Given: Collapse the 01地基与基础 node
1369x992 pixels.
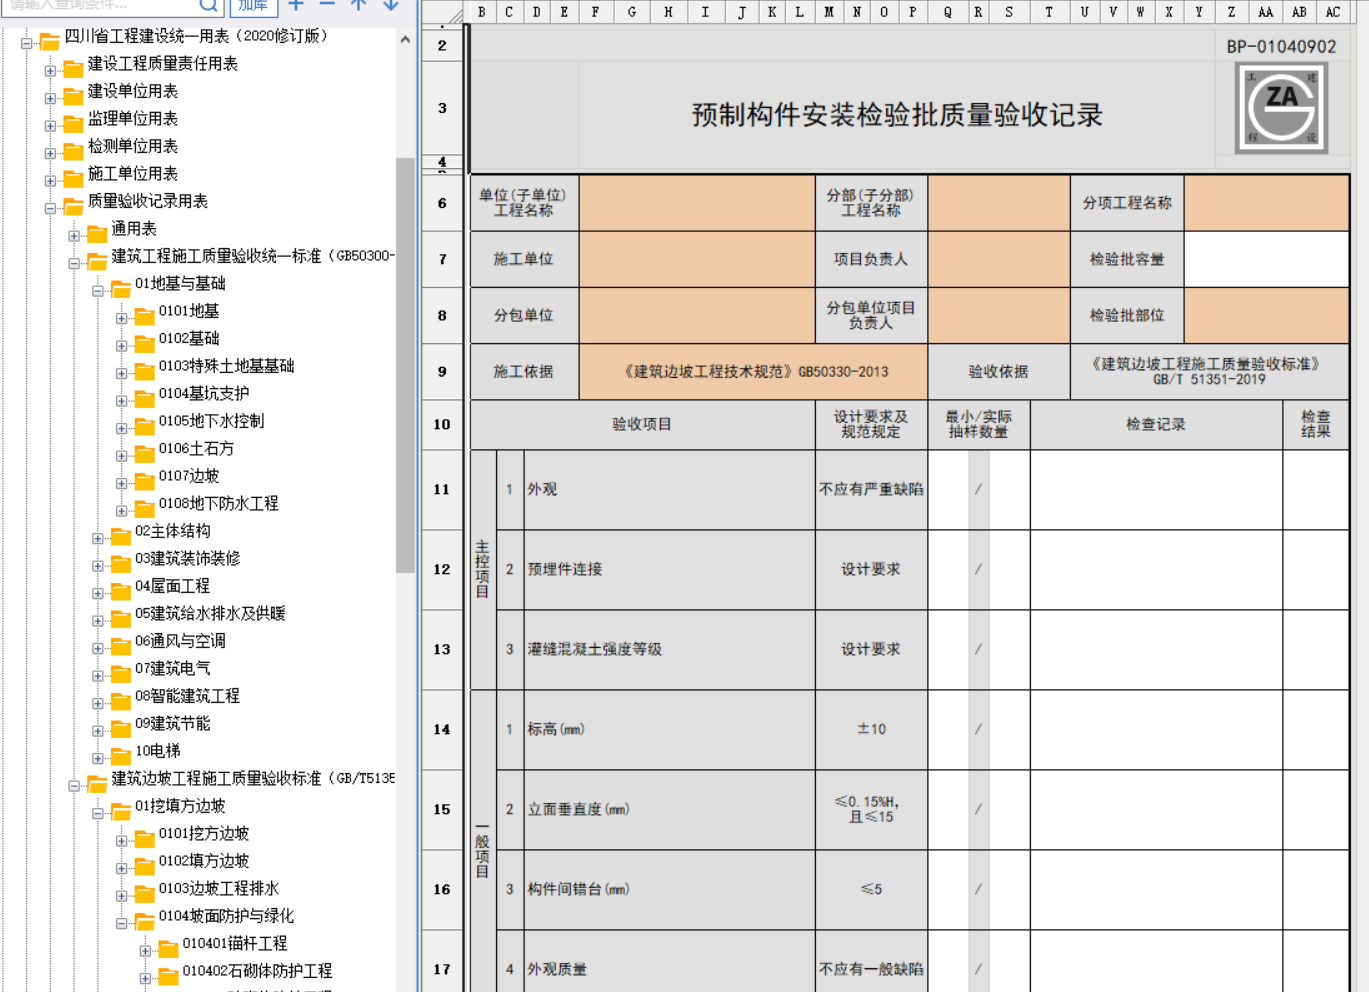Looking at the screenshot, I should click(98, 291).
